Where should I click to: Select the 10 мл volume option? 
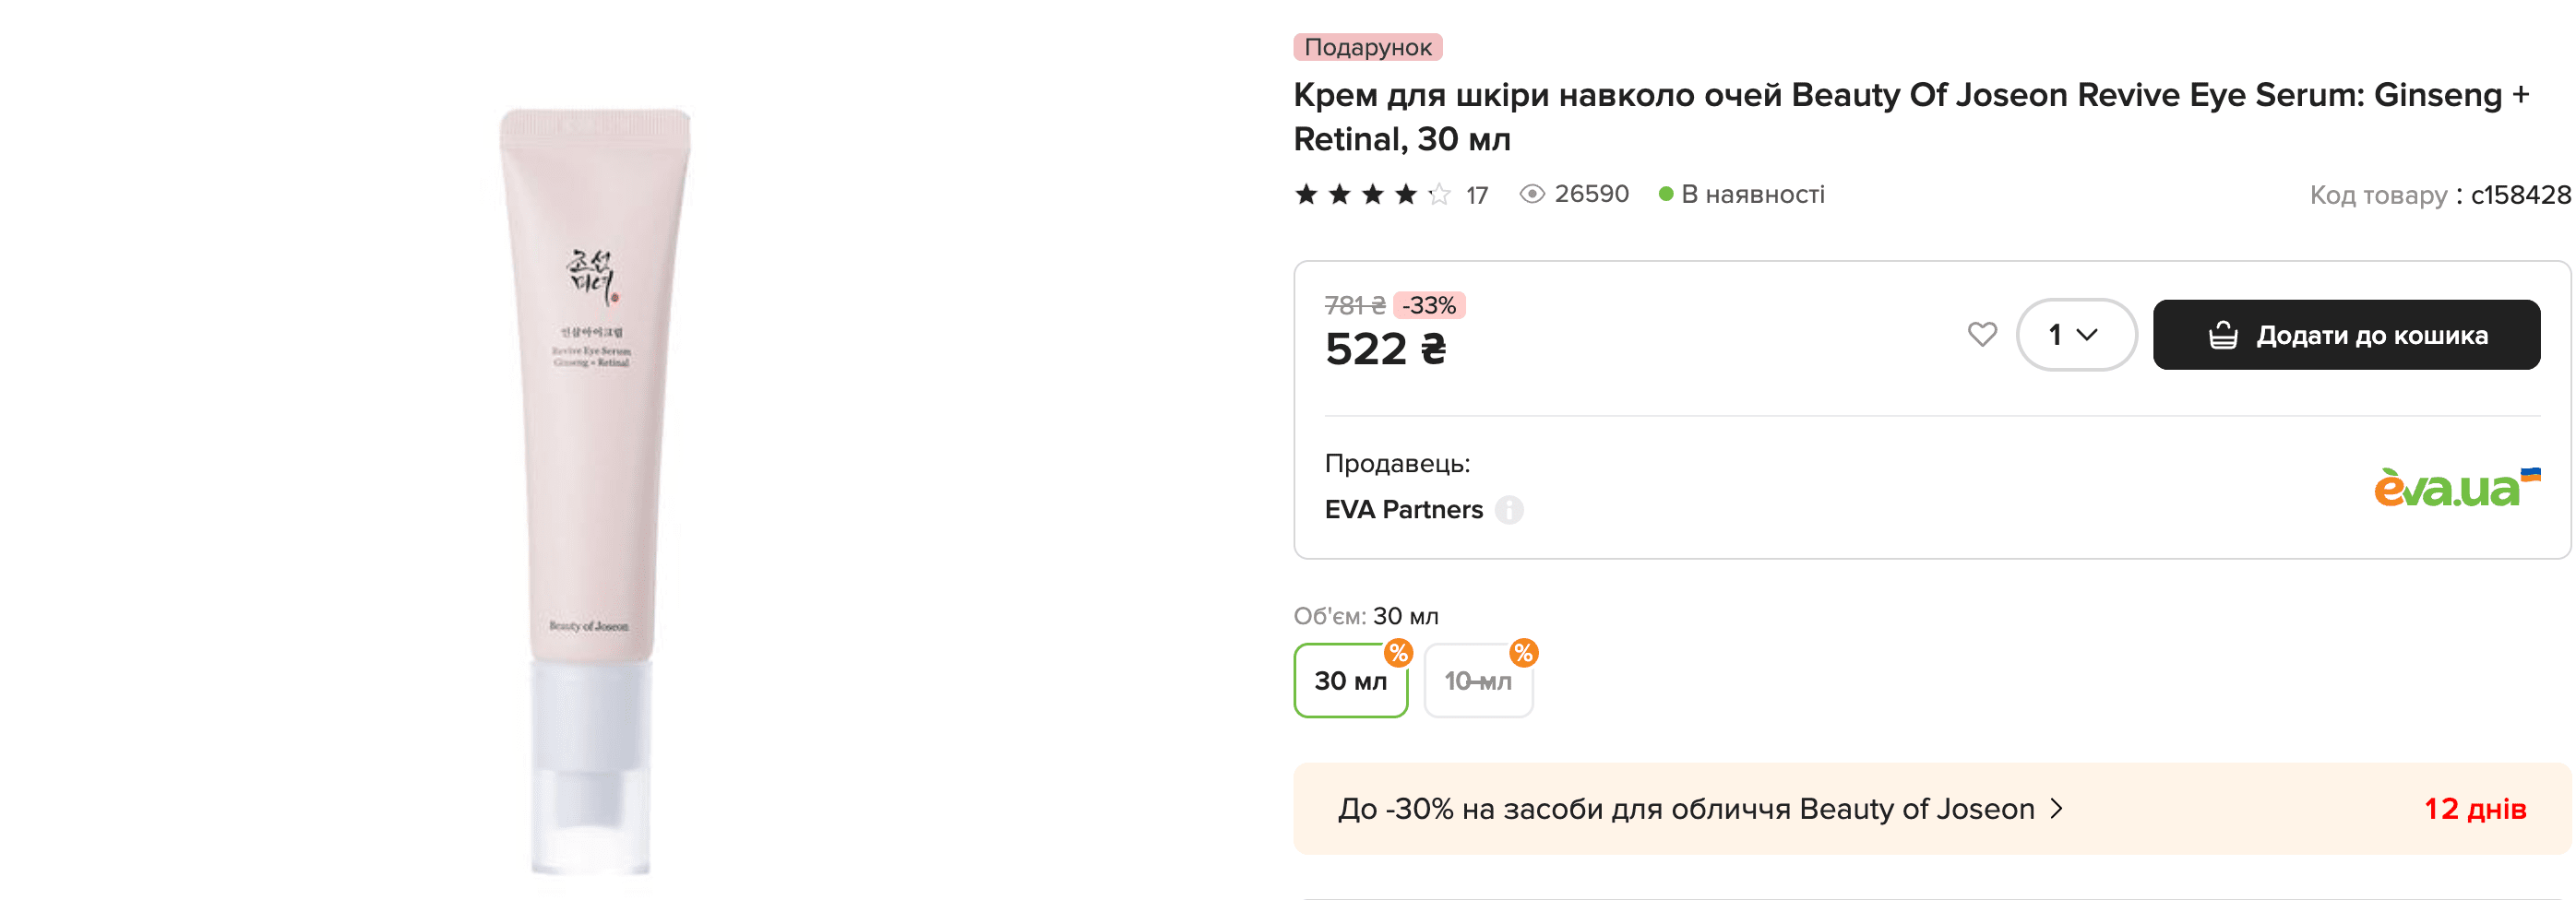1477,681
